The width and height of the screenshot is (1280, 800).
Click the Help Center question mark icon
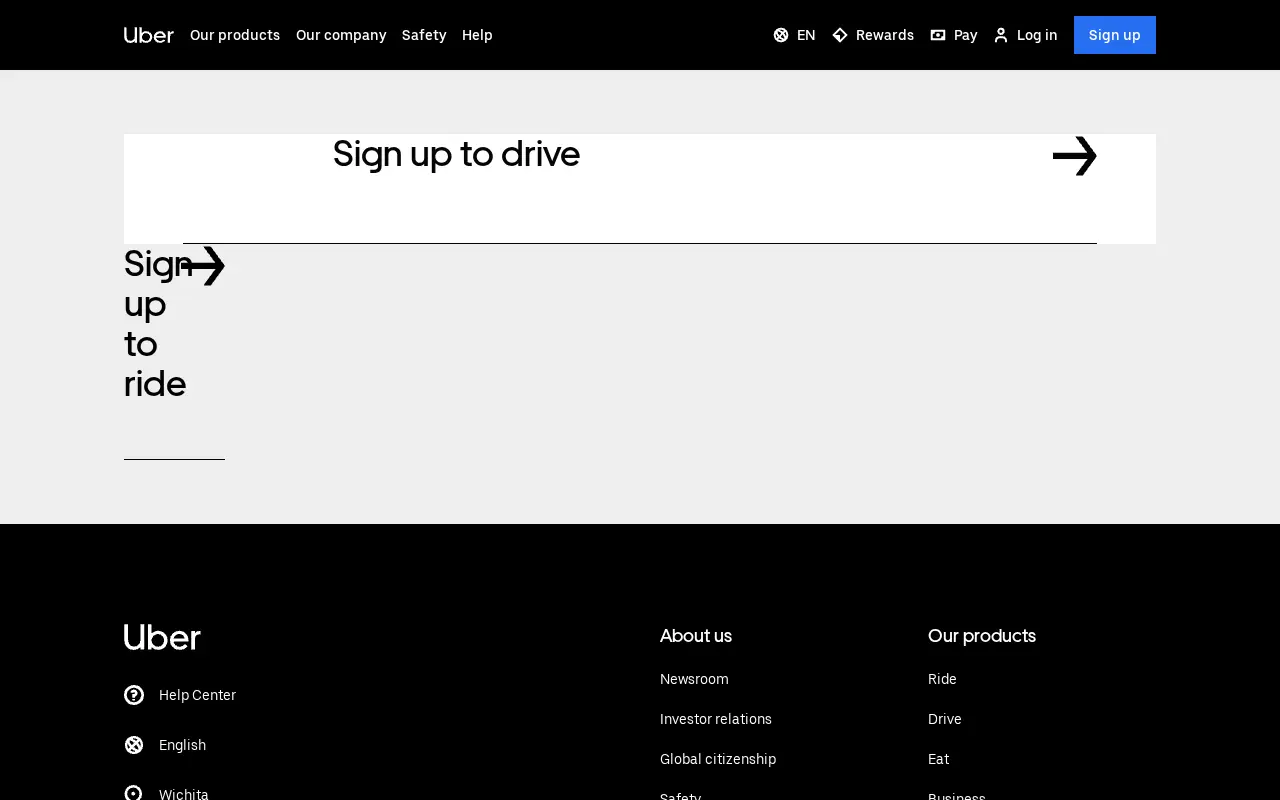point(134,695)
